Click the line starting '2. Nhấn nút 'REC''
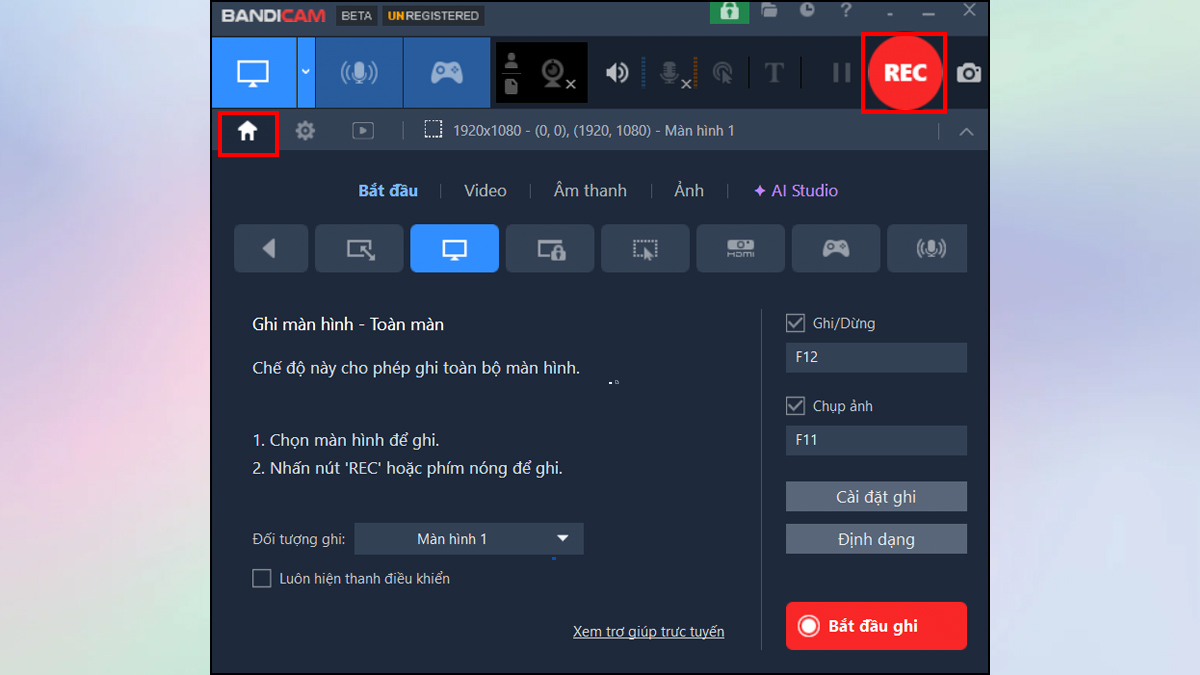 point(407,468)
